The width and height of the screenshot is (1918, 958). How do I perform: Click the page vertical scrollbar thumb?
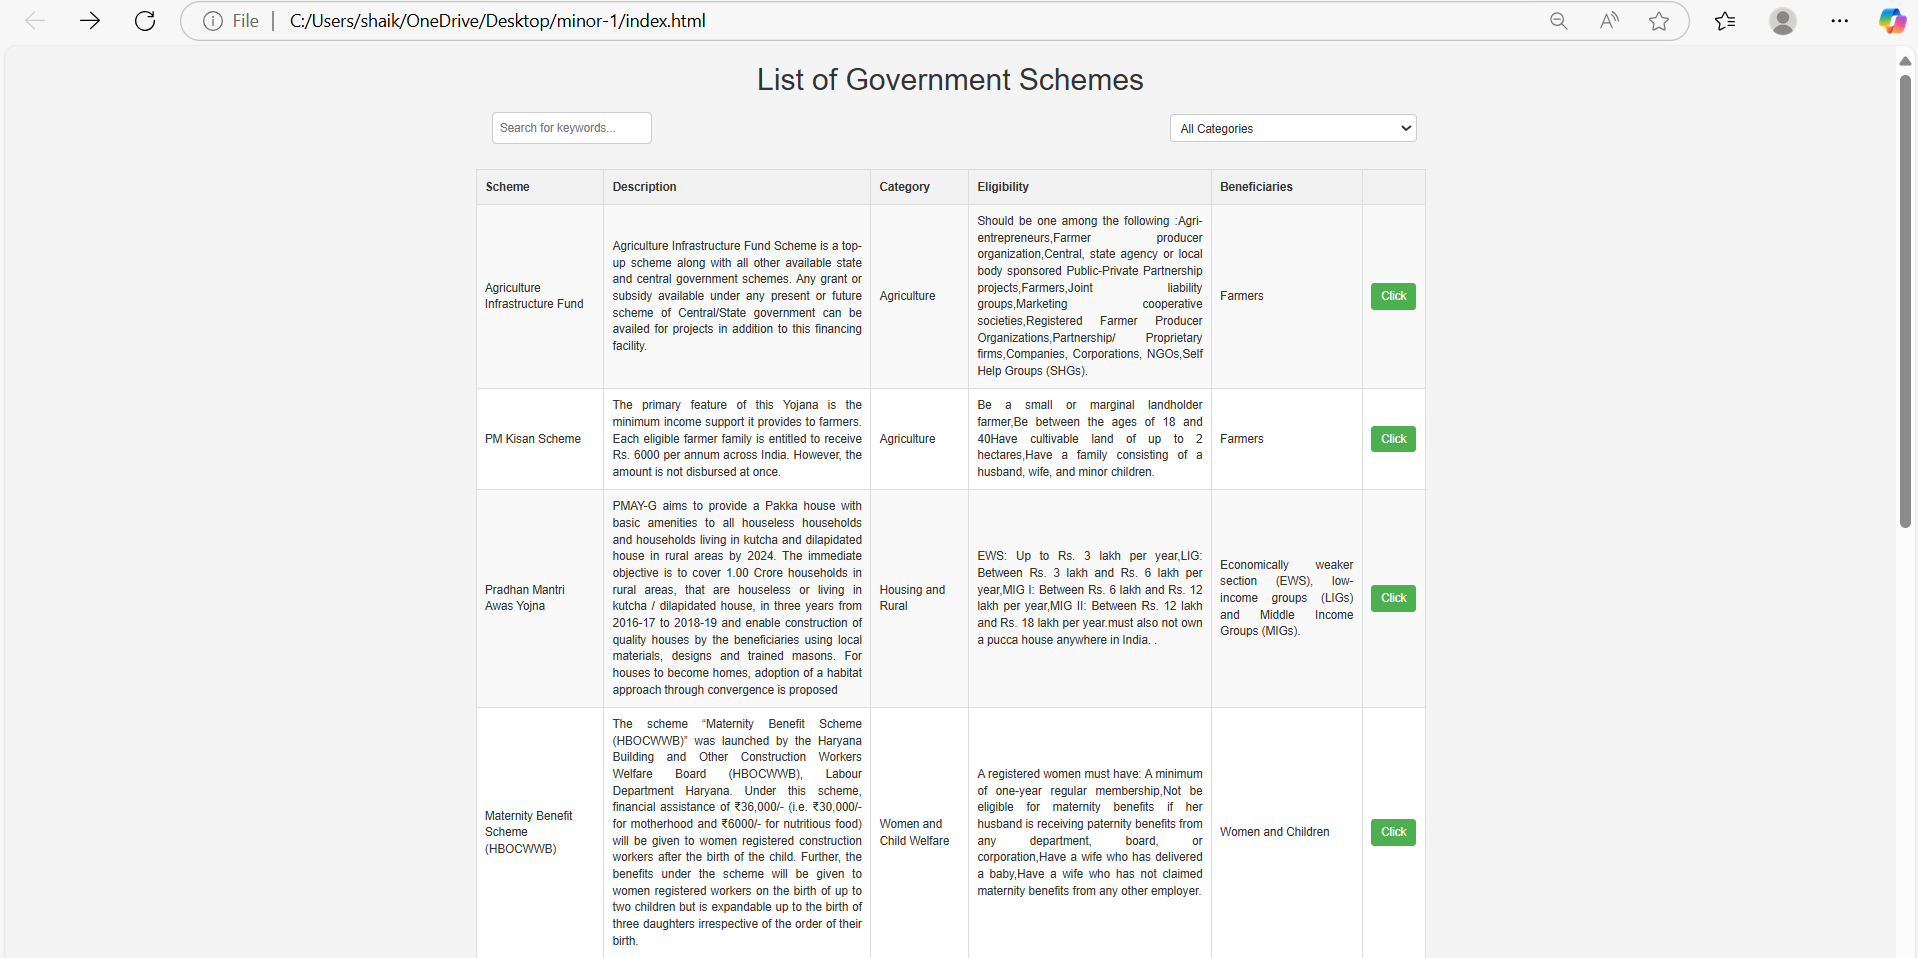(1905, 300)
